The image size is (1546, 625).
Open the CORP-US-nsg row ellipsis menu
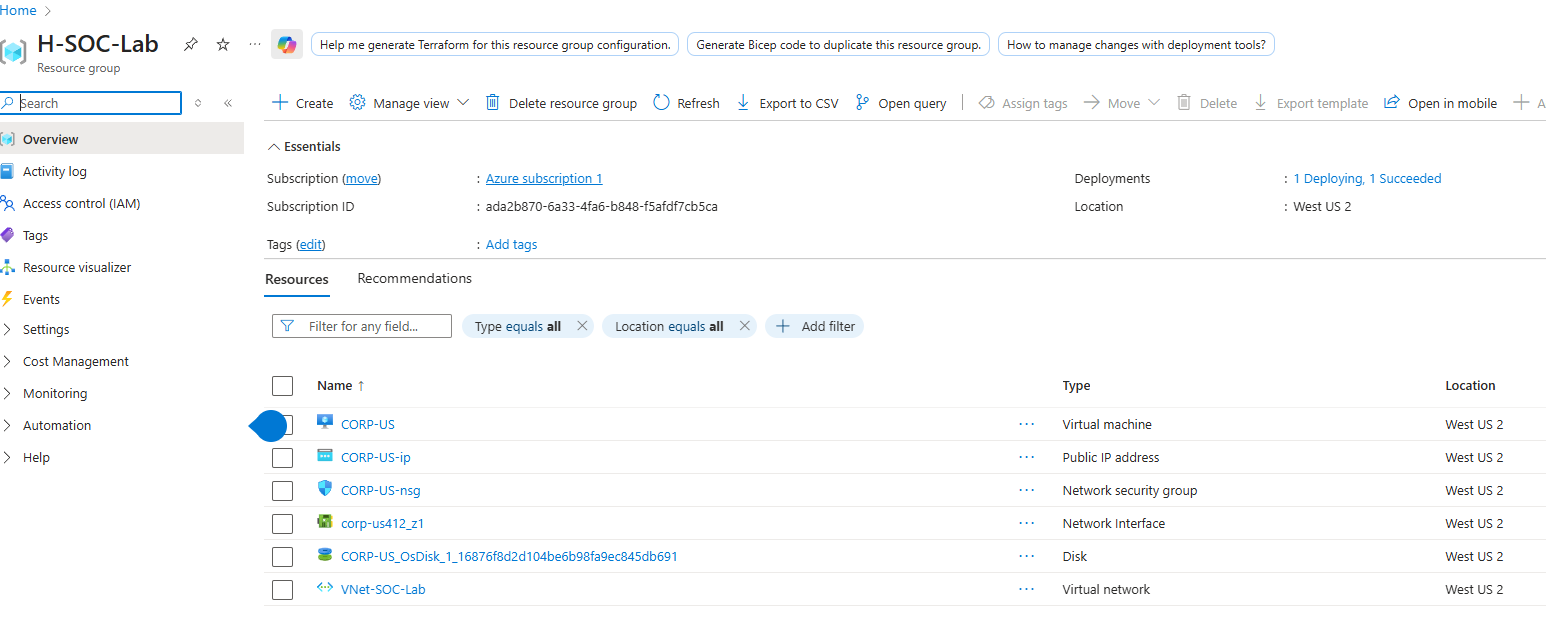pos(1026,490)
